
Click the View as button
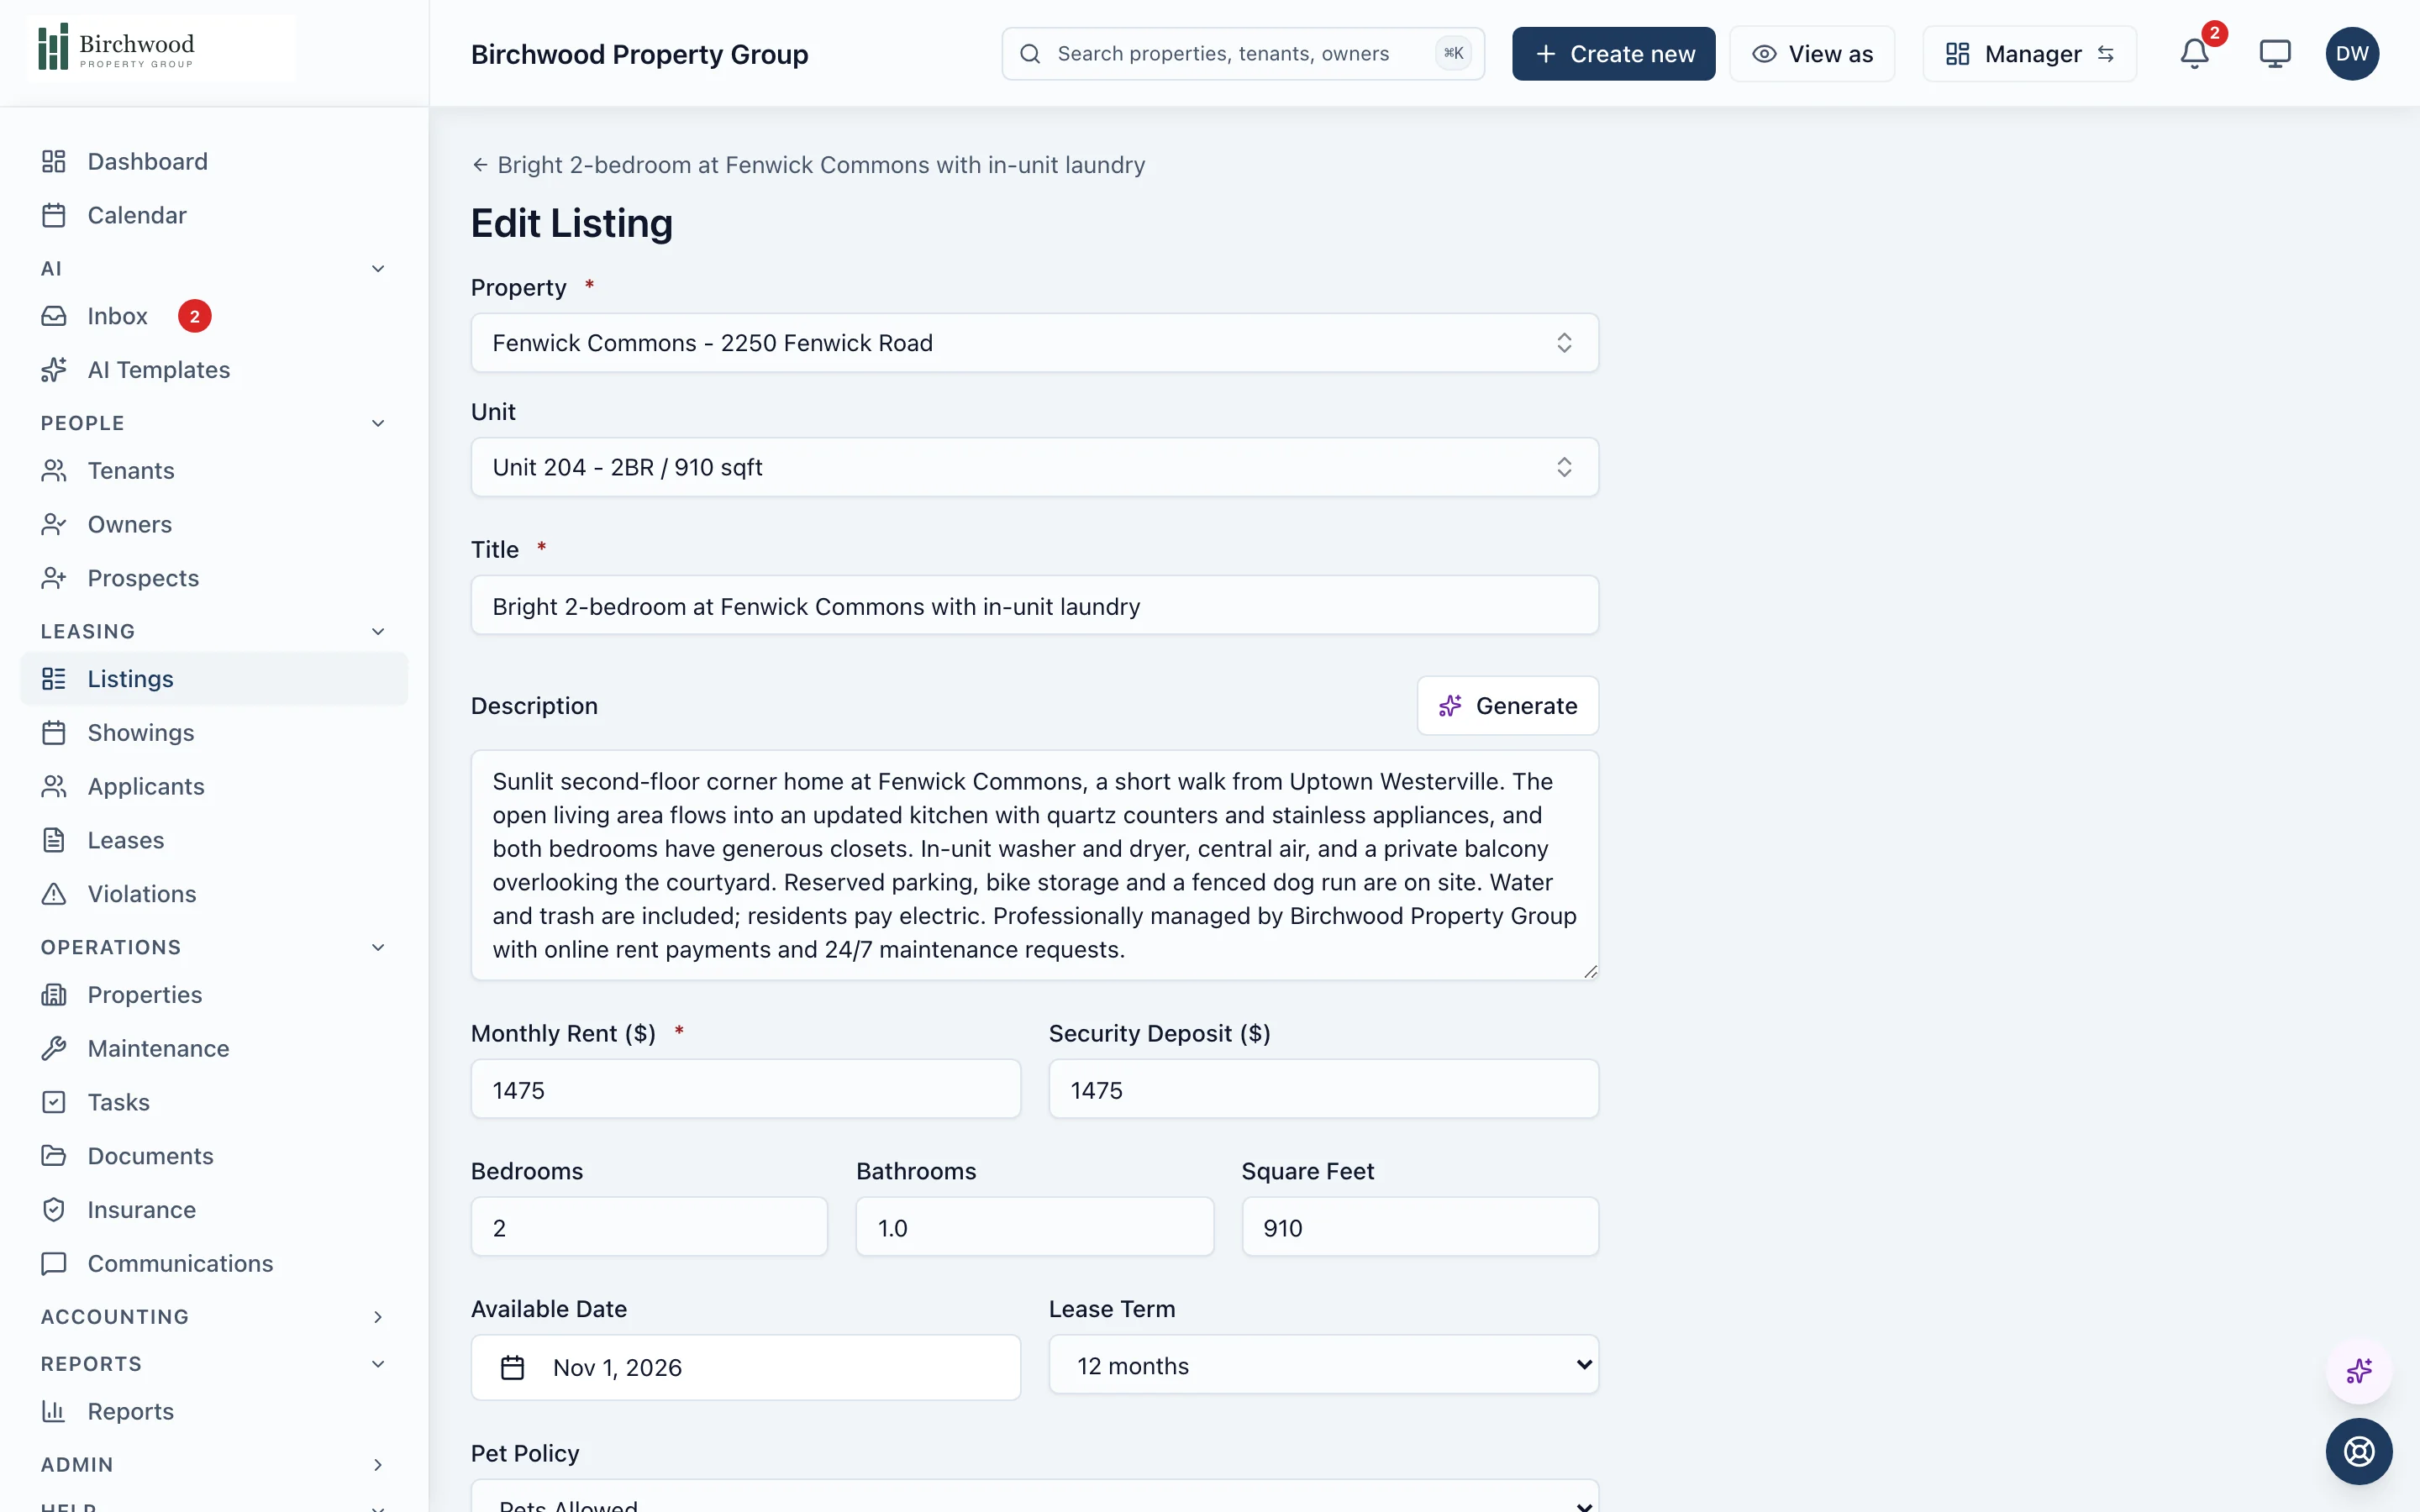click(x=1812, y=54)
